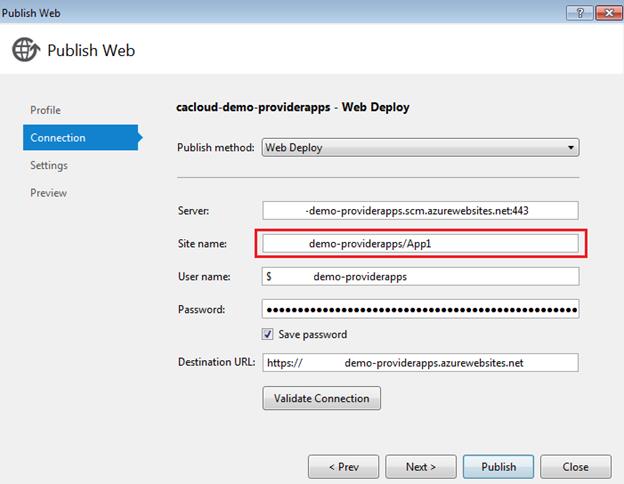The width and height of the screenshot is (624, 484).
Task: Focus the User name field
Action: (x=420, y=276)
